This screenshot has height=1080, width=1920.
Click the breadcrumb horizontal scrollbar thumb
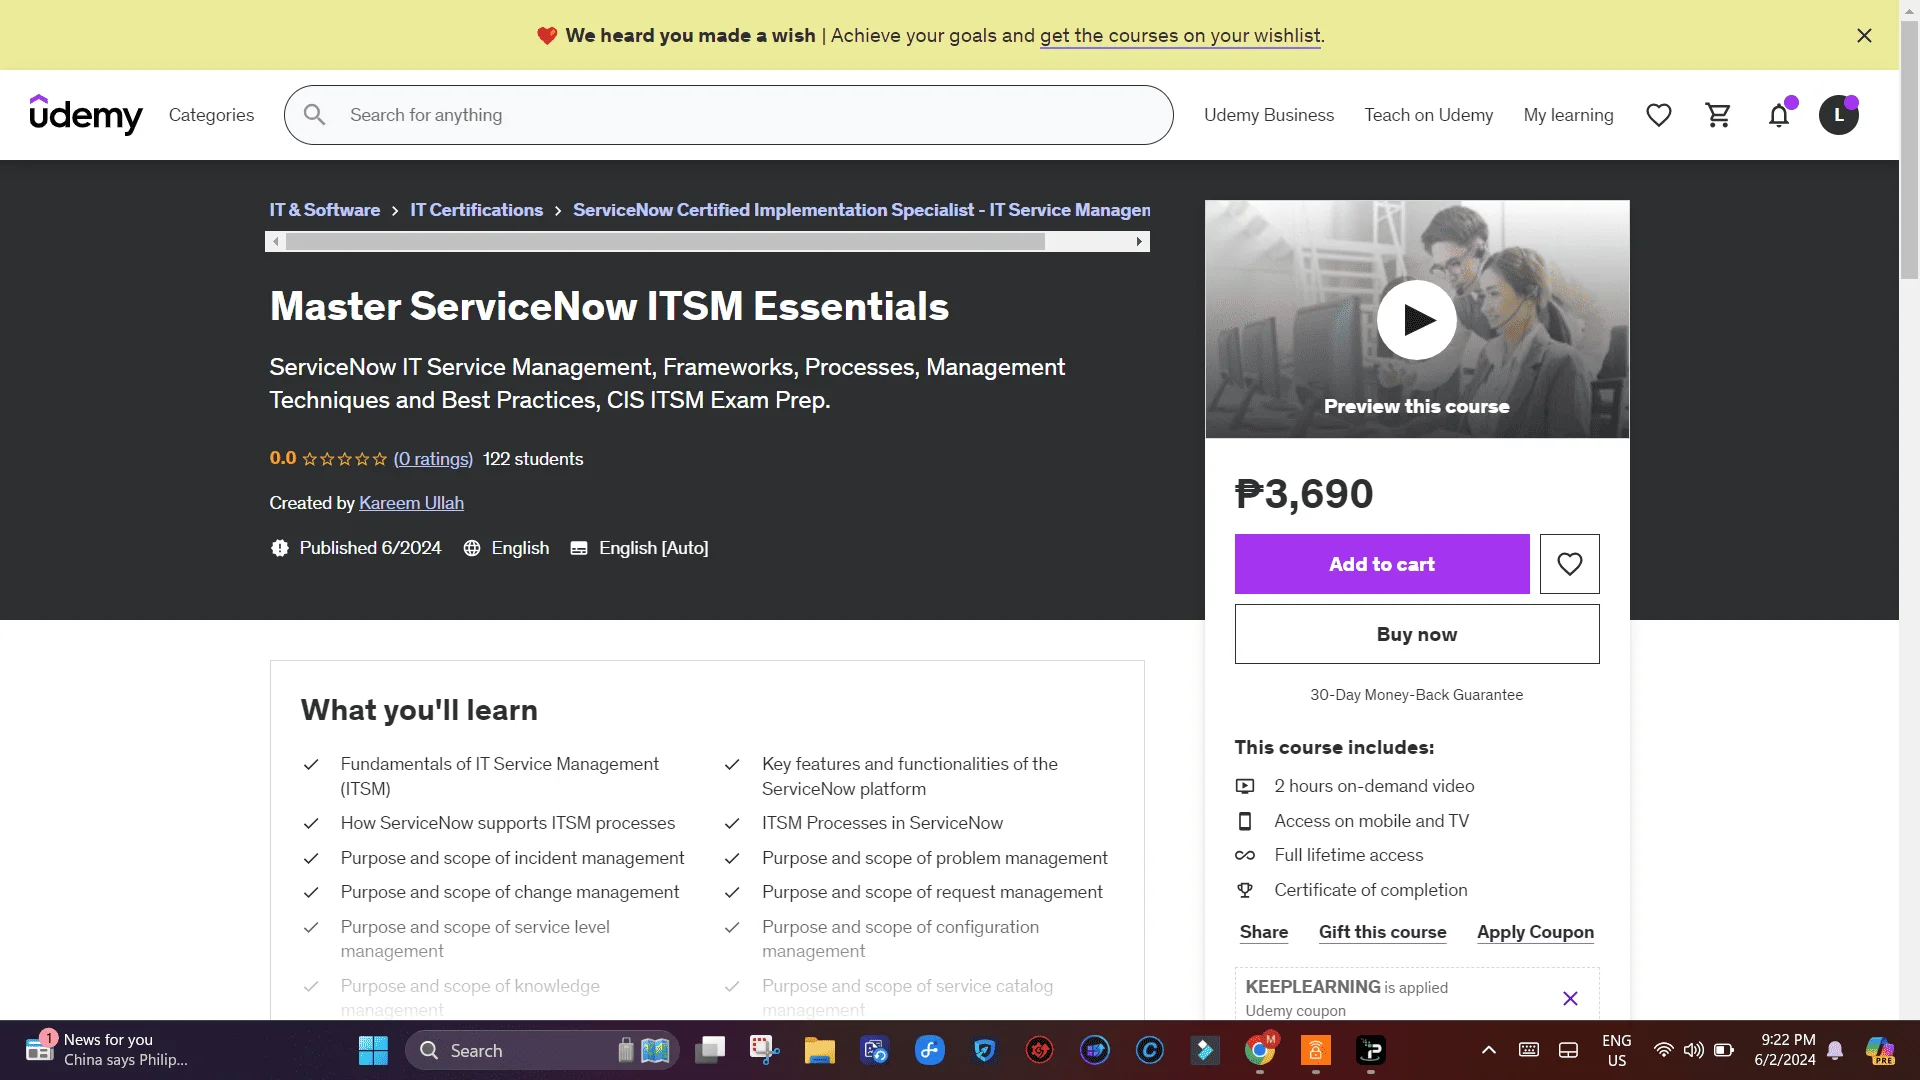(665, 242)
